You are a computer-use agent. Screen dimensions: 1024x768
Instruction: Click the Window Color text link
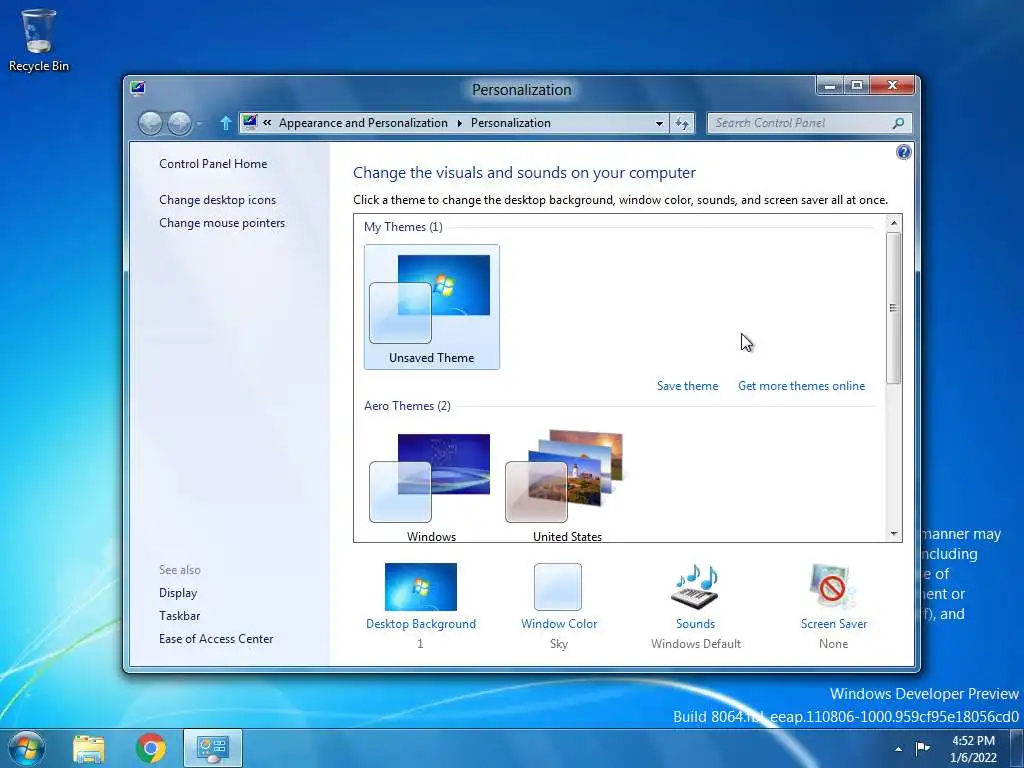tap(559, 624)
